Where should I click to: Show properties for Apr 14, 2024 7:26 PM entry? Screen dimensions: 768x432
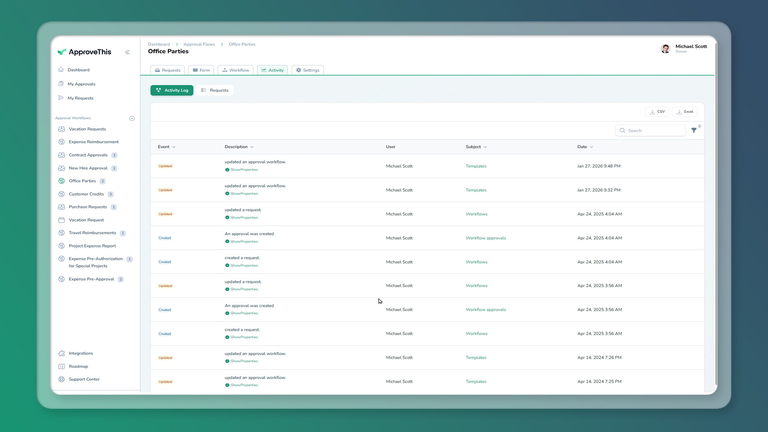tap(241, 361)
